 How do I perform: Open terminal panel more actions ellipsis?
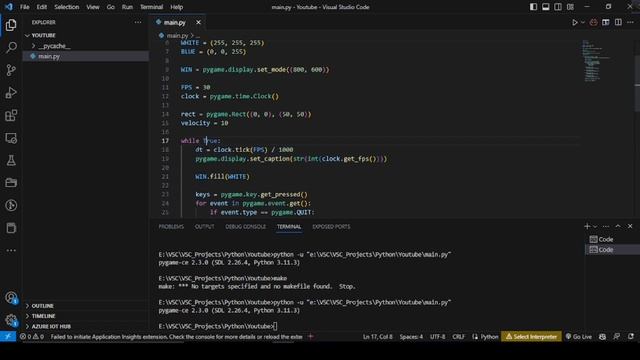click(606, 227)
